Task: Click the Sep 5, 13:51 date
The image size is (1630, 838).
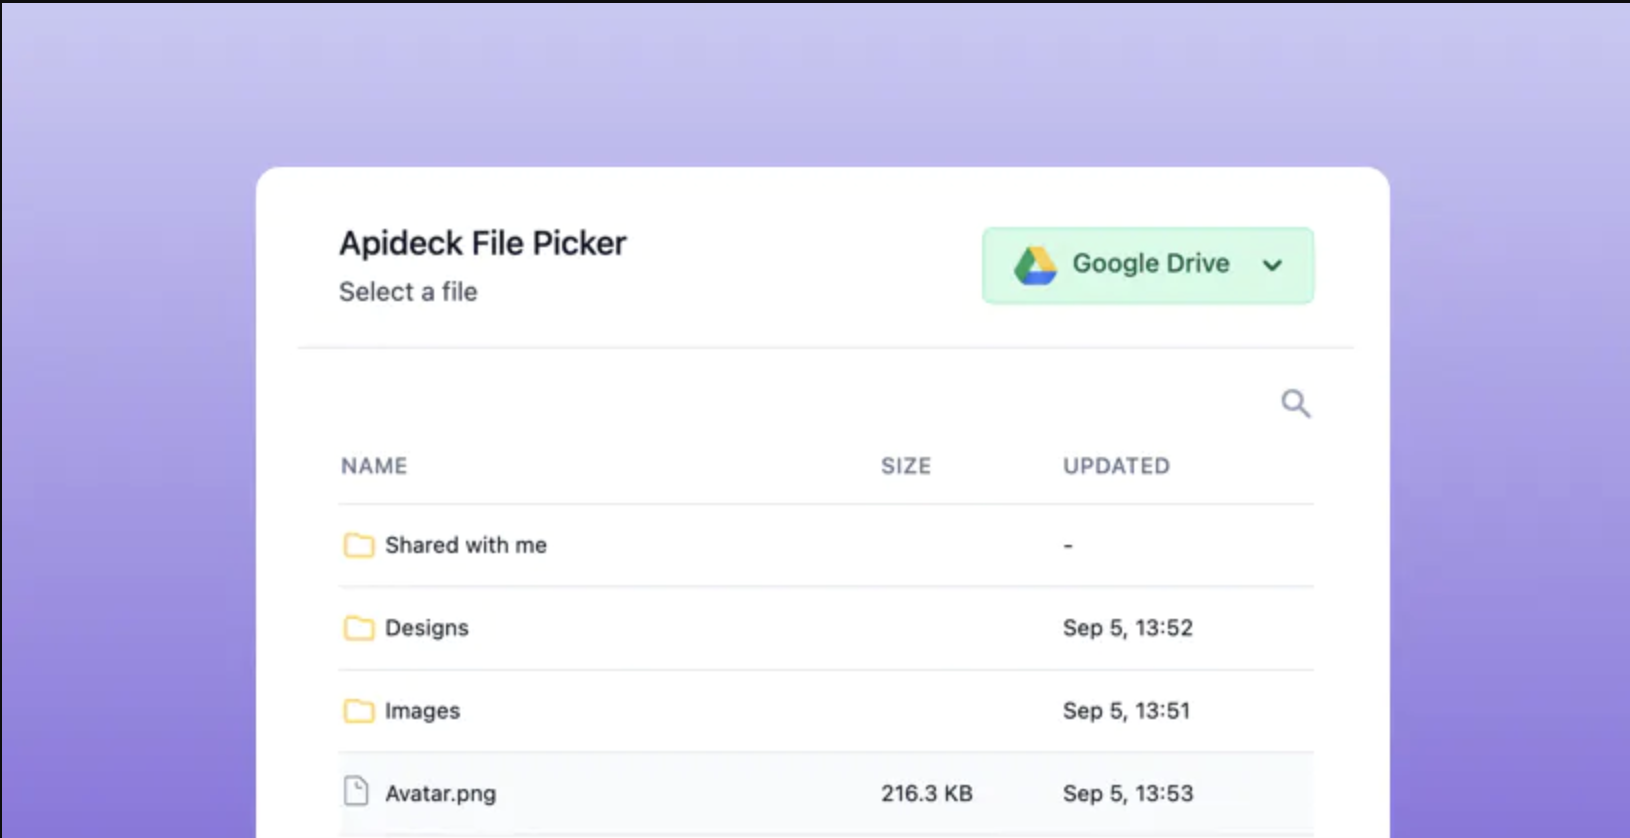Action: tap(1127, 711)
